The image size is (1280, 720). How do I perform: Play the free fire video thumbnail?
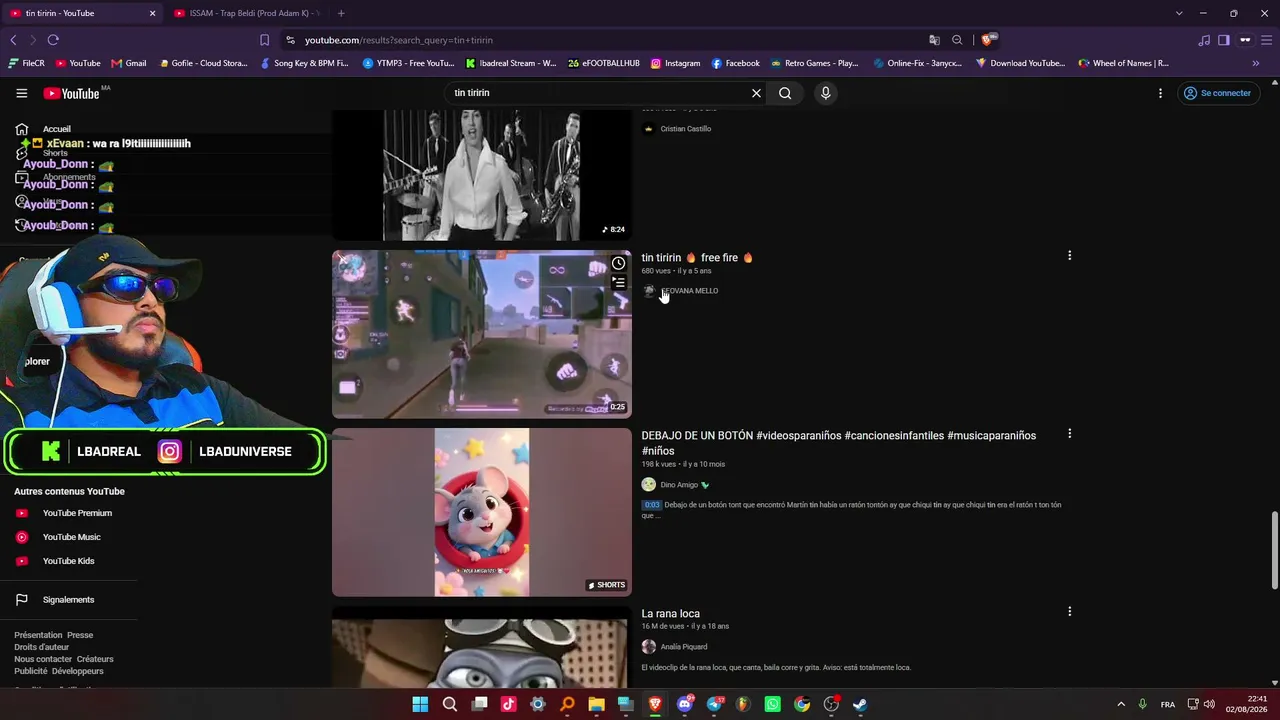(482, 334)
